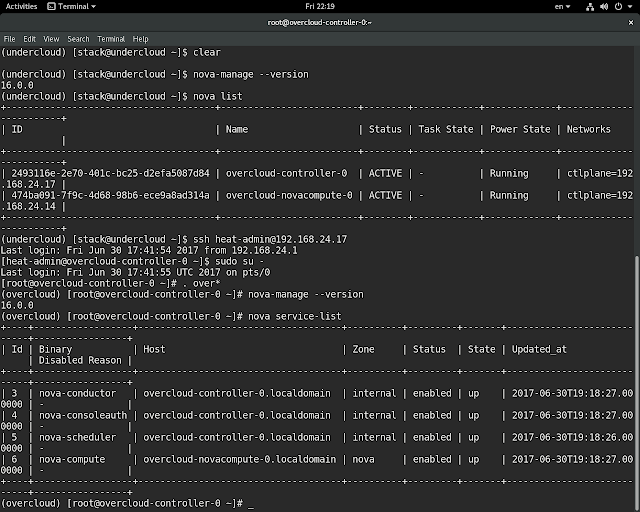
Task: Open the Terminal application menu in top bar
Action: coord(71,7)
